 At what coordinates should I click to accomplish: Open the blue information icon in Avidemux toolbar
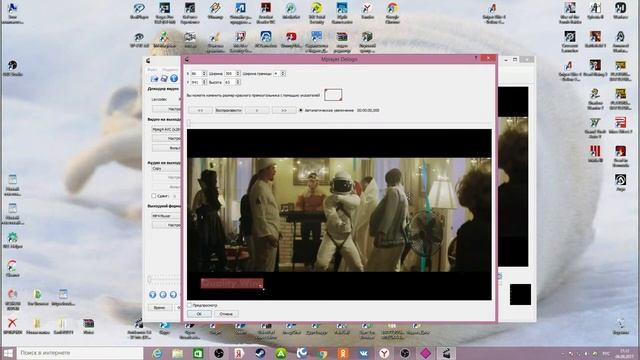pyautogui.click(x=174, y=78)
